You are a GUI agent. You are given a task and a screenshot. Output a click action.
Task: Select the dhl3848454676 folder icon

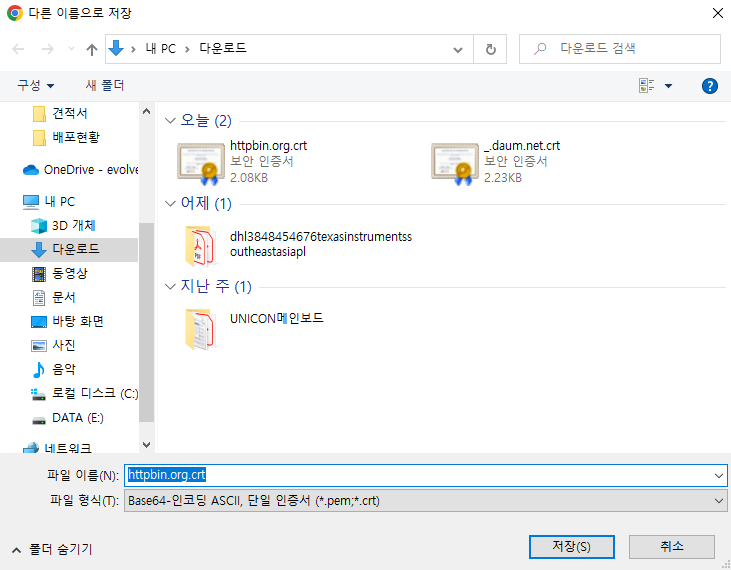[200, 246]
